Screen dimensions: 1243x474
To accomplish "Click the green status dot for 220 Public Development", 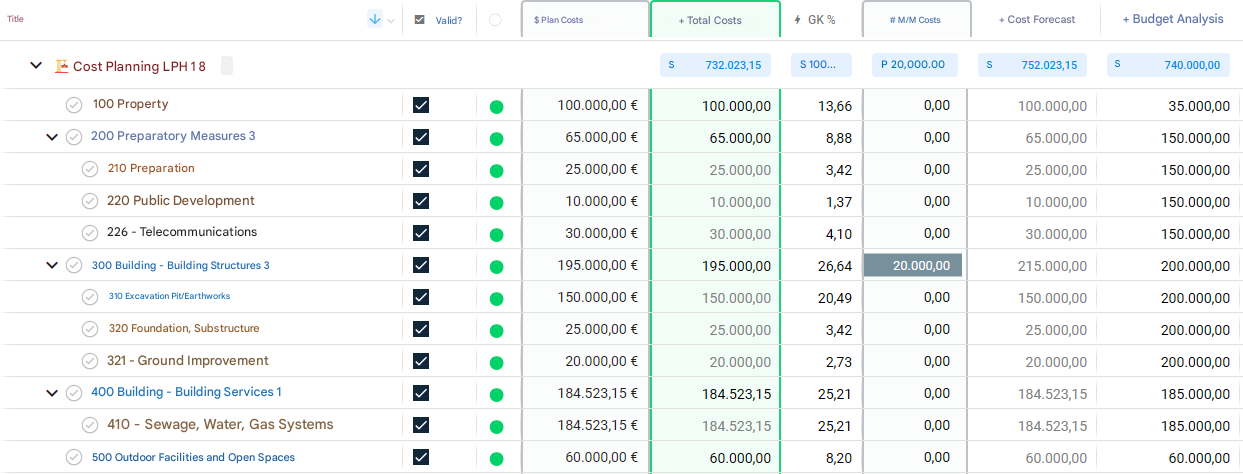I will (x=496, y=202).
